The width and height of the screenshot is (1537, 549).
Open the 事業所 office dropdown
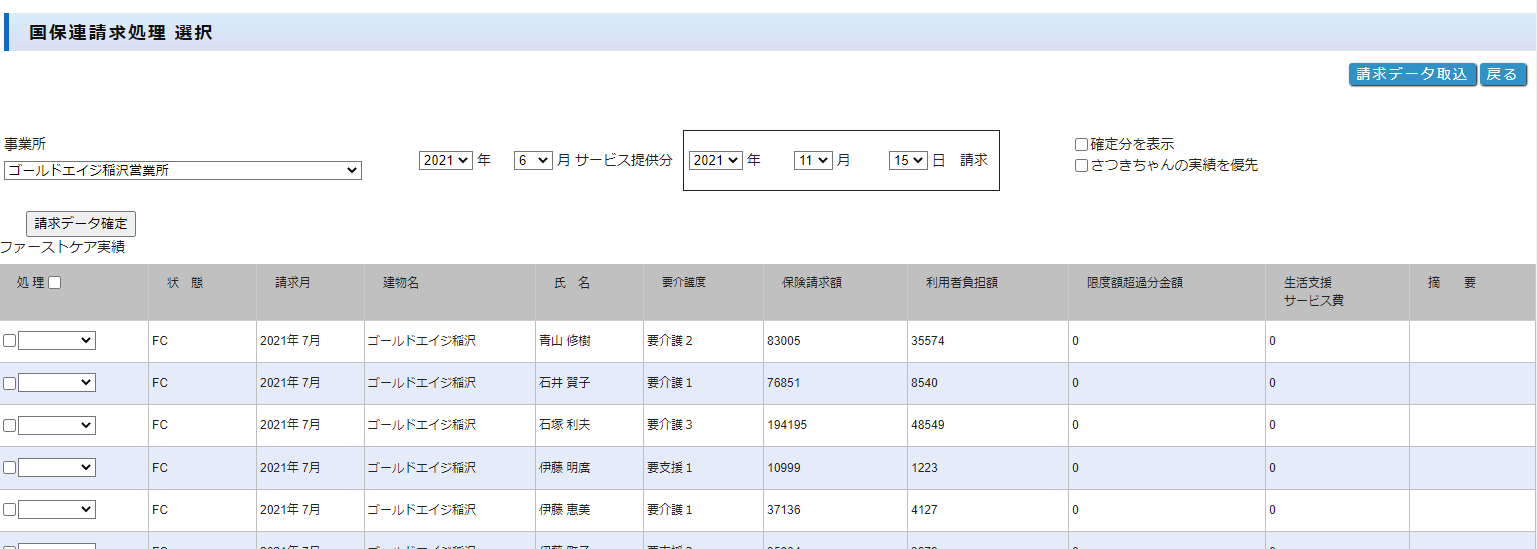(x=182, y=171)
